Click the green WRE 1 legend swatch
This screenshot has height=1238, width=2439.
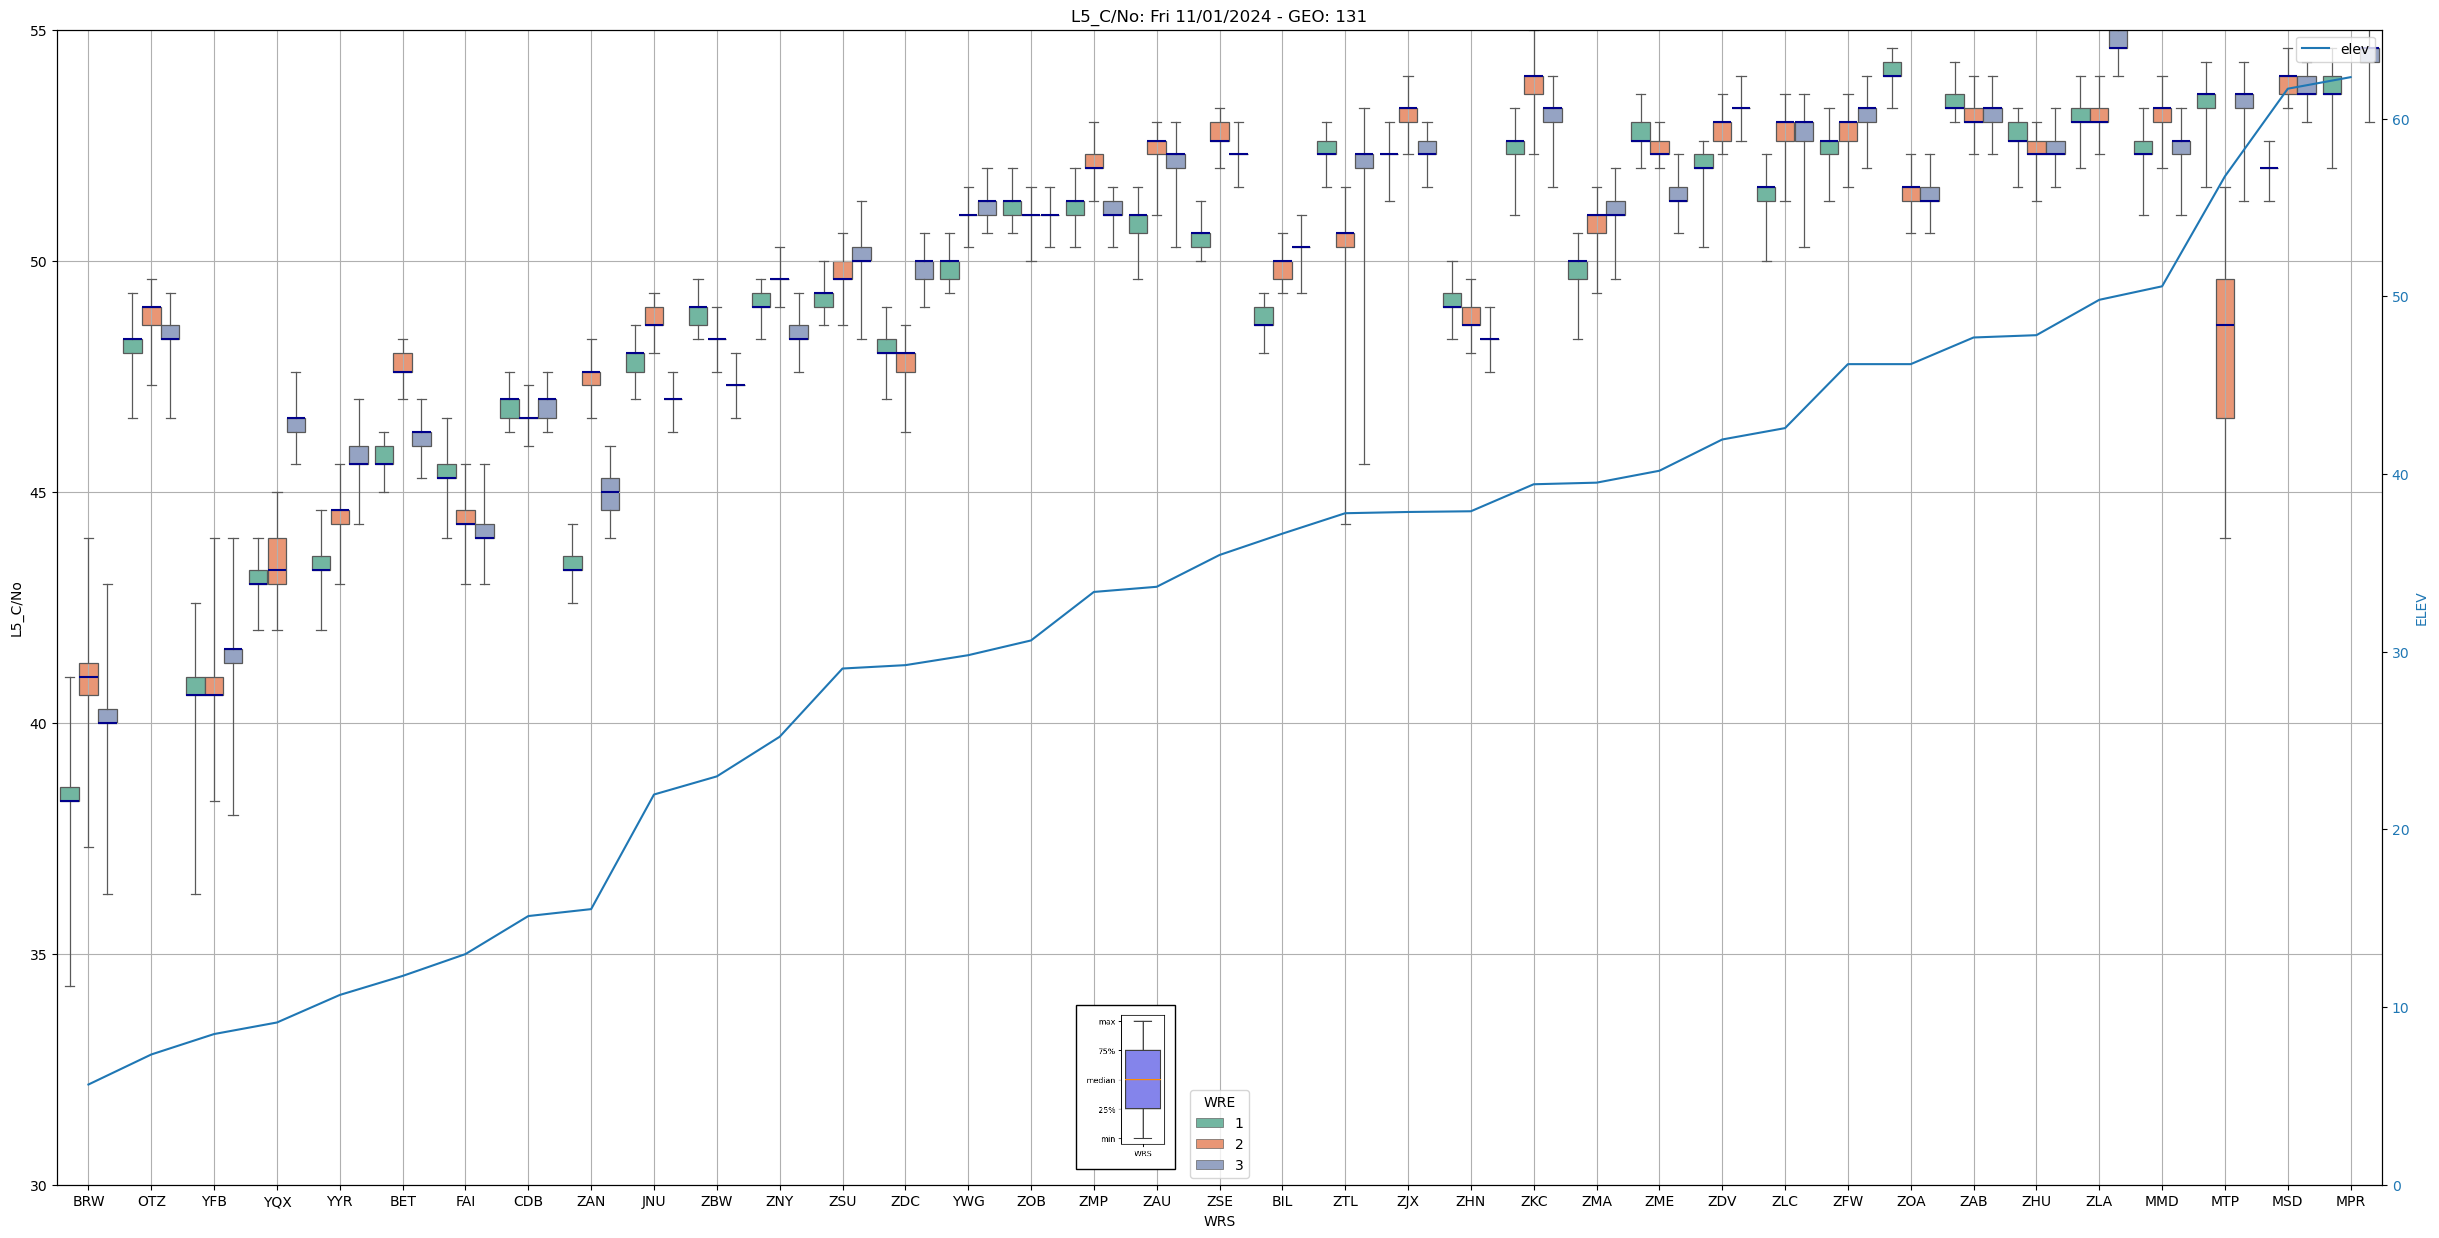pos(1209,1123)
